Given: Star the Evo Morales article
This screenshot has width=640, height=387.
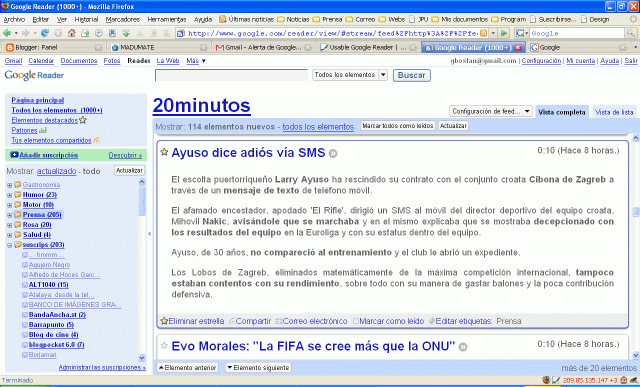Looking at the screenshot, I should click(x=164, y=346).
